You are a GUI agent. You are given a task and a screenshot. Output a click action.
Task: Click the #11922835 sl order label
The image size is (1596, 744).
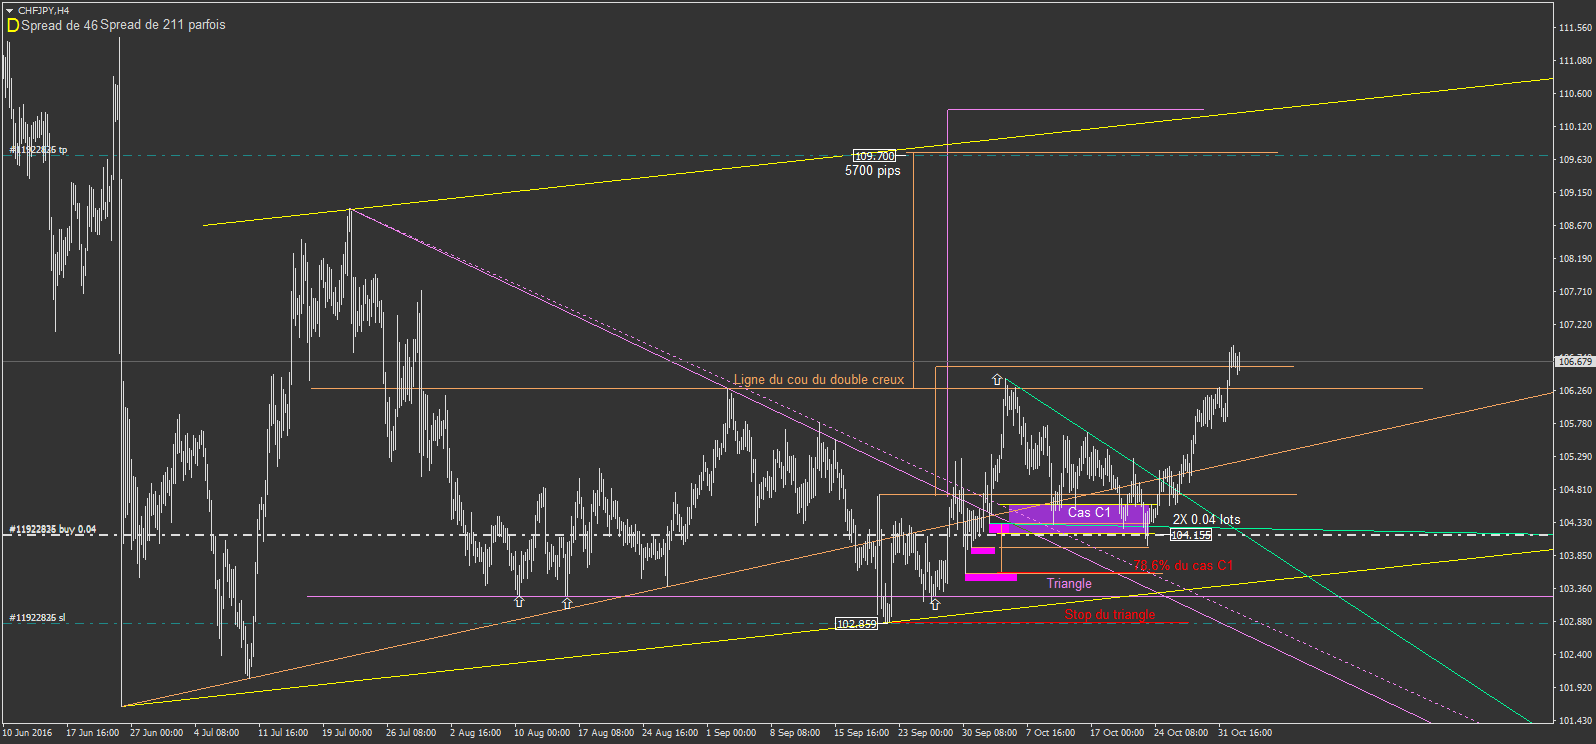tap(37, 618)
